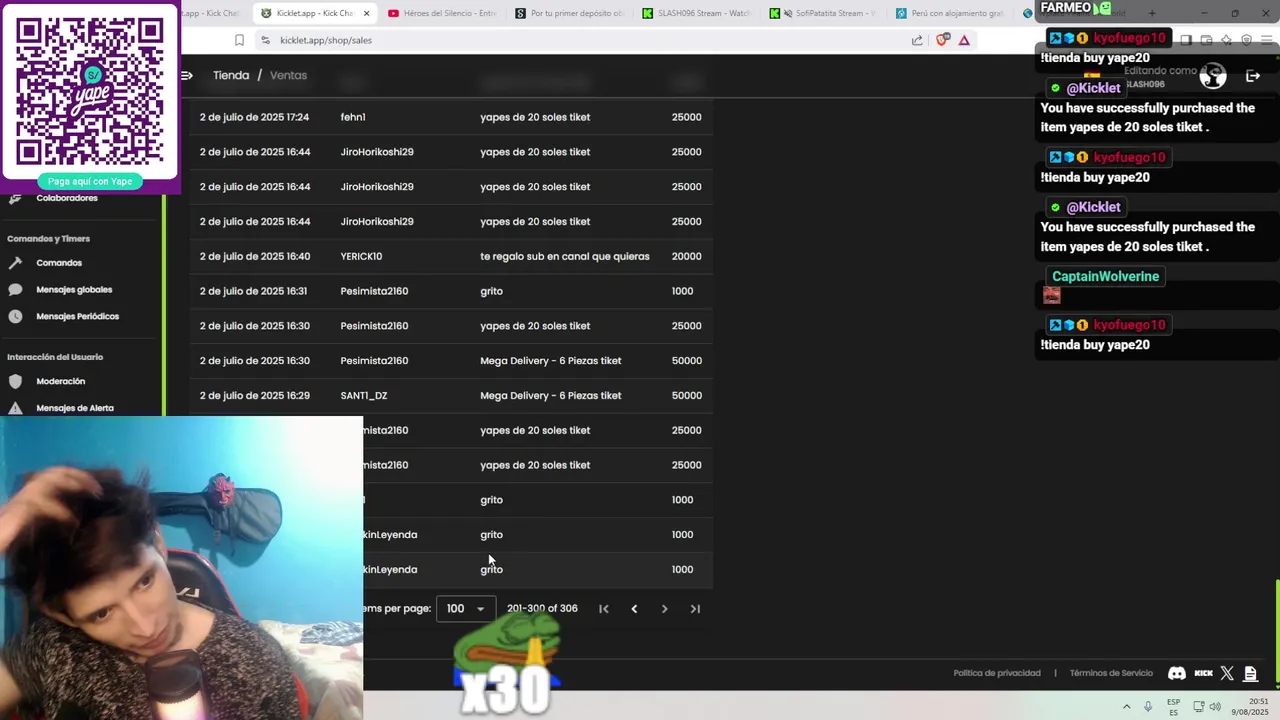Switch to the SLASH096 Stream tab
The height and width of the screenshot is (720, 1280).
pos(697,13)
